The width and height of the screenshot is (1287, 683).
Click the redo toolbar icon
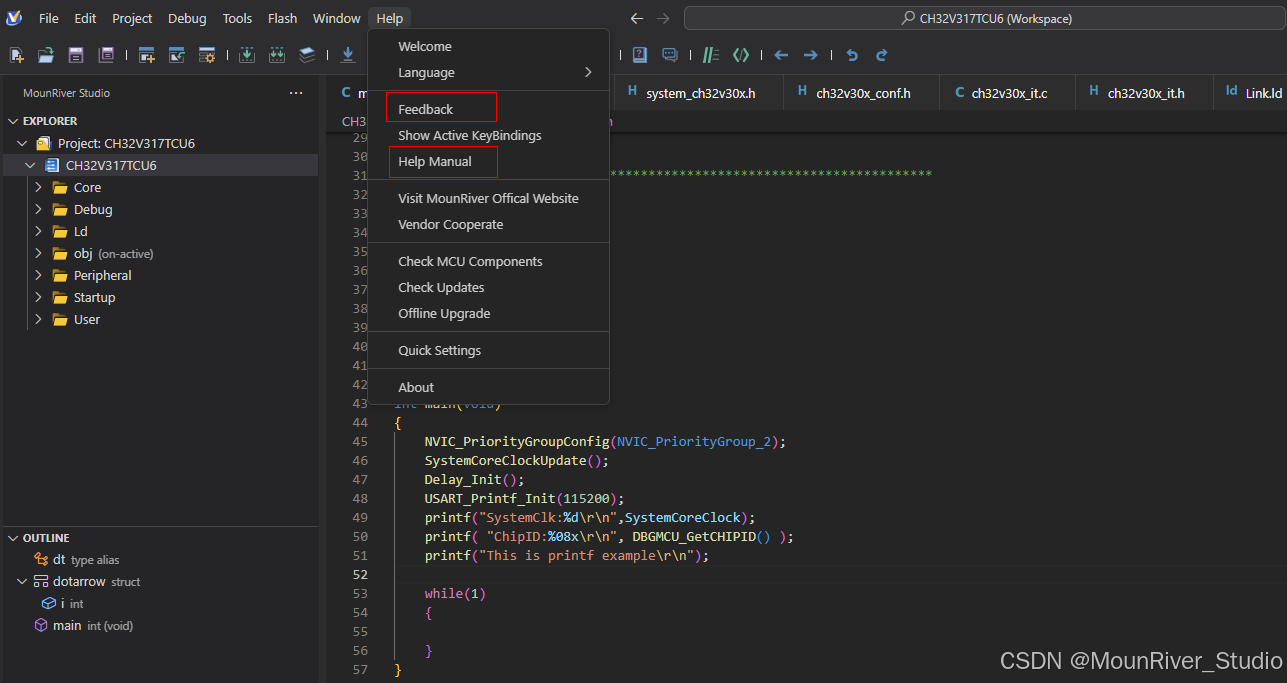click(x=882, y=55)
